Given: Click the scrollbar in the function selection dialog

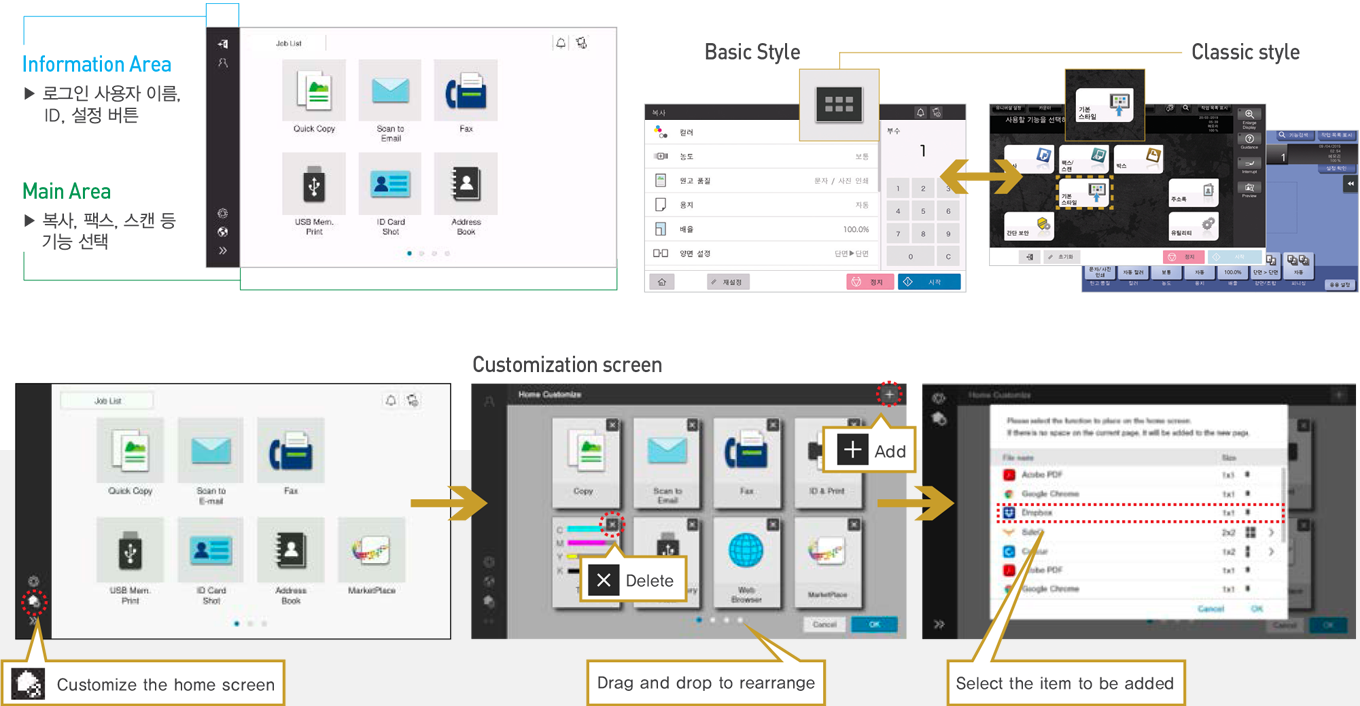Looking at the screenshot, I should pos(1283,500).
